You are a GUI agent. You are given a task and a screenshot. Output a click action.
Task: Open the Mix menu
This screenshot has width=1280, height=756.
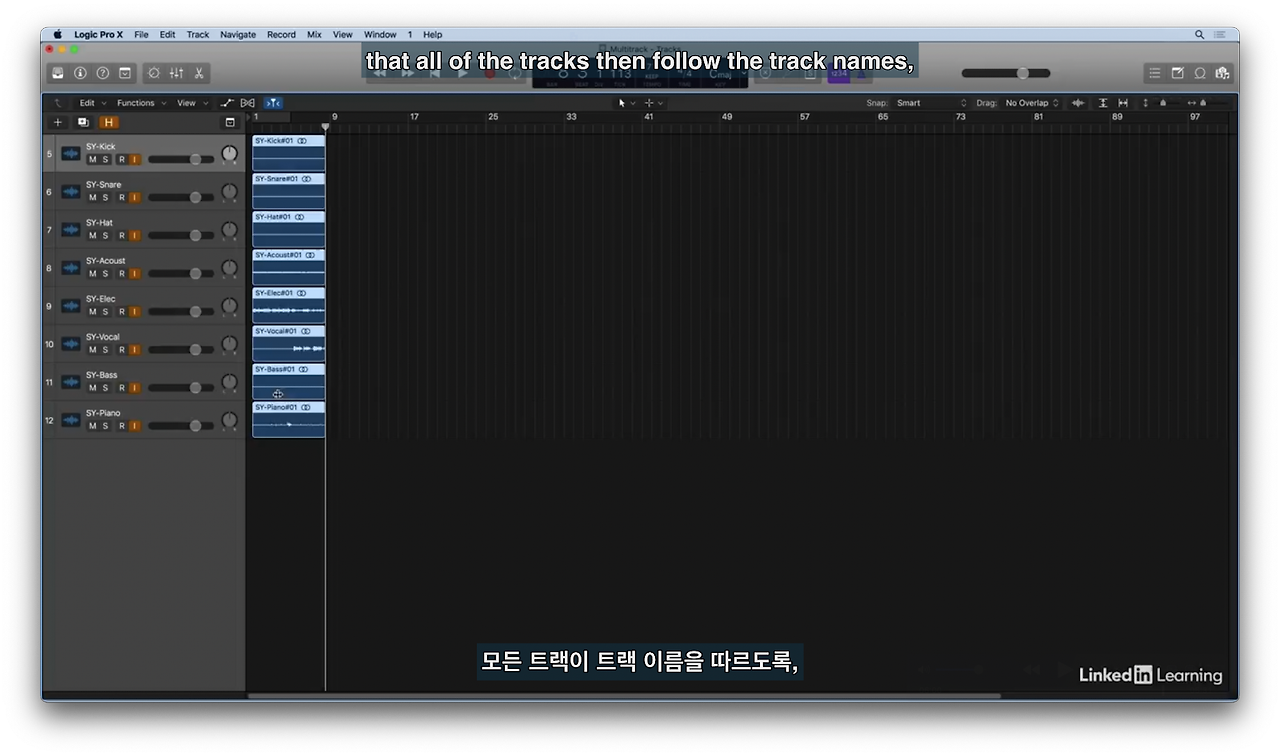coord(314,34)
